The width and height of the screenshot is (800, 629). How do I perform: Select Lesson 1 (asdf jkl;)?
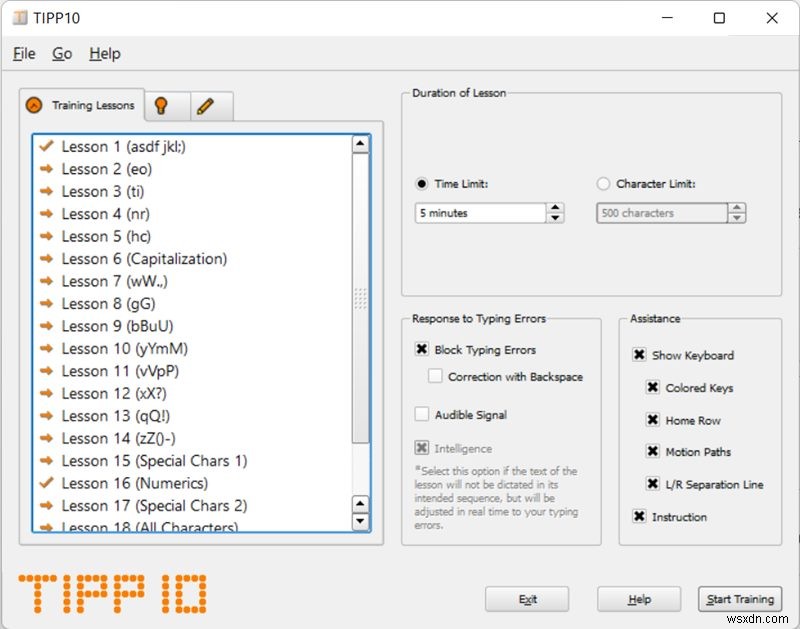[x=192, y=146]
